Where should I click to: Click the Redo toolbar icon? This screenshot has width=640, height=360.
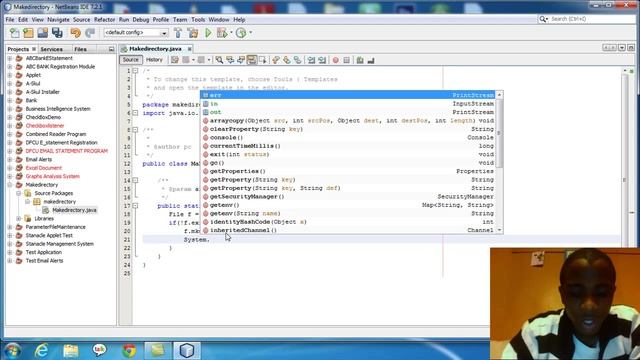click(x=90, y=33)
